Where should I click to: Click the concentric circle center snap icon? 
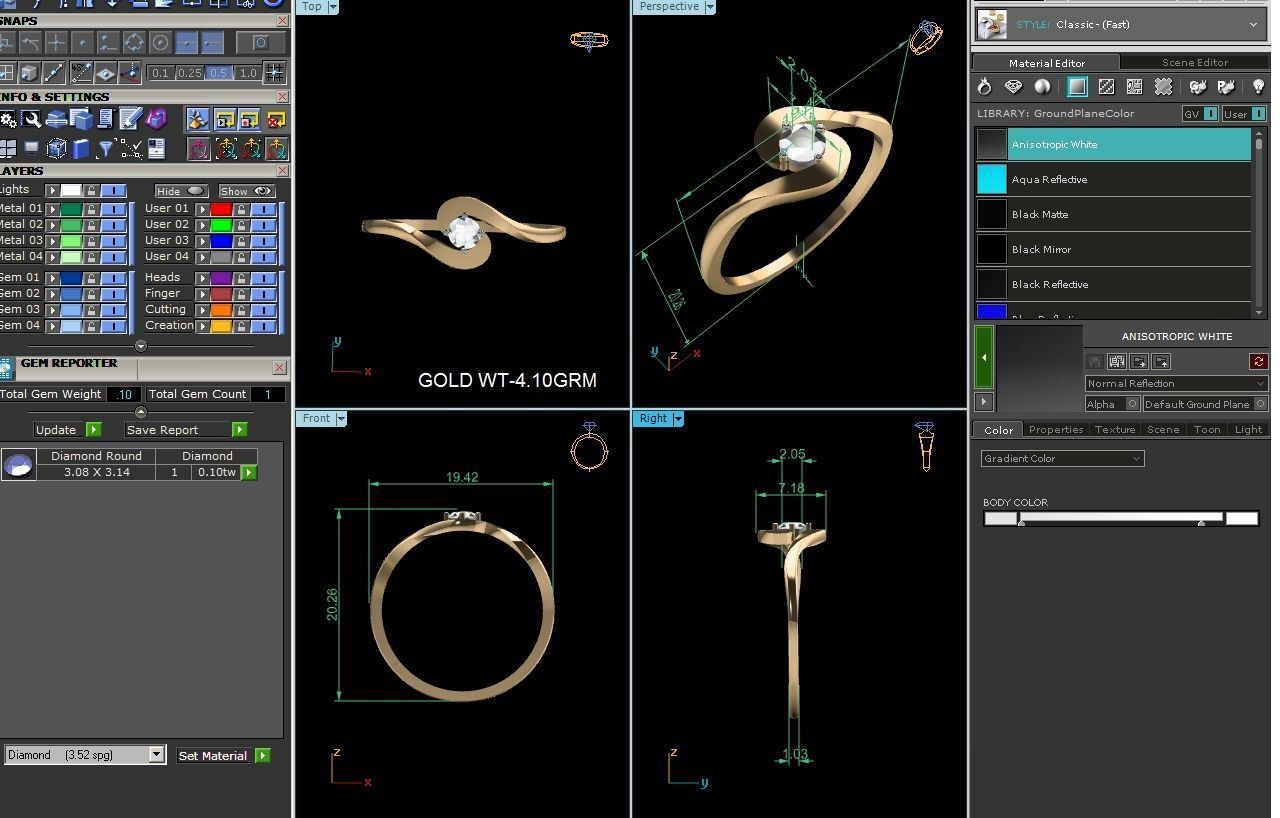pos(160,42)
